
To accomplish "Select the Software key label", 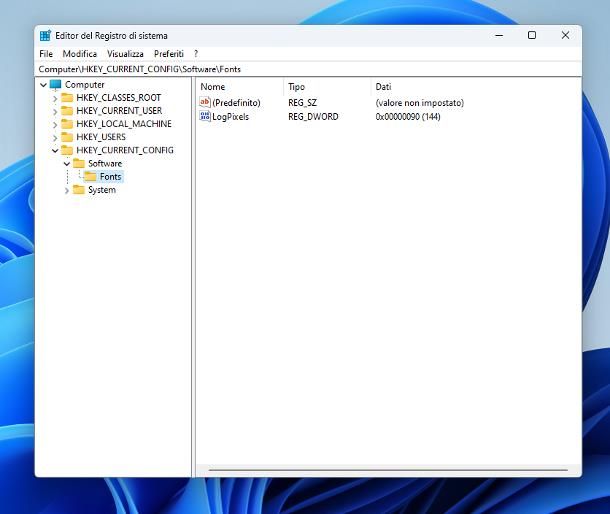I will tap(105, 163).
